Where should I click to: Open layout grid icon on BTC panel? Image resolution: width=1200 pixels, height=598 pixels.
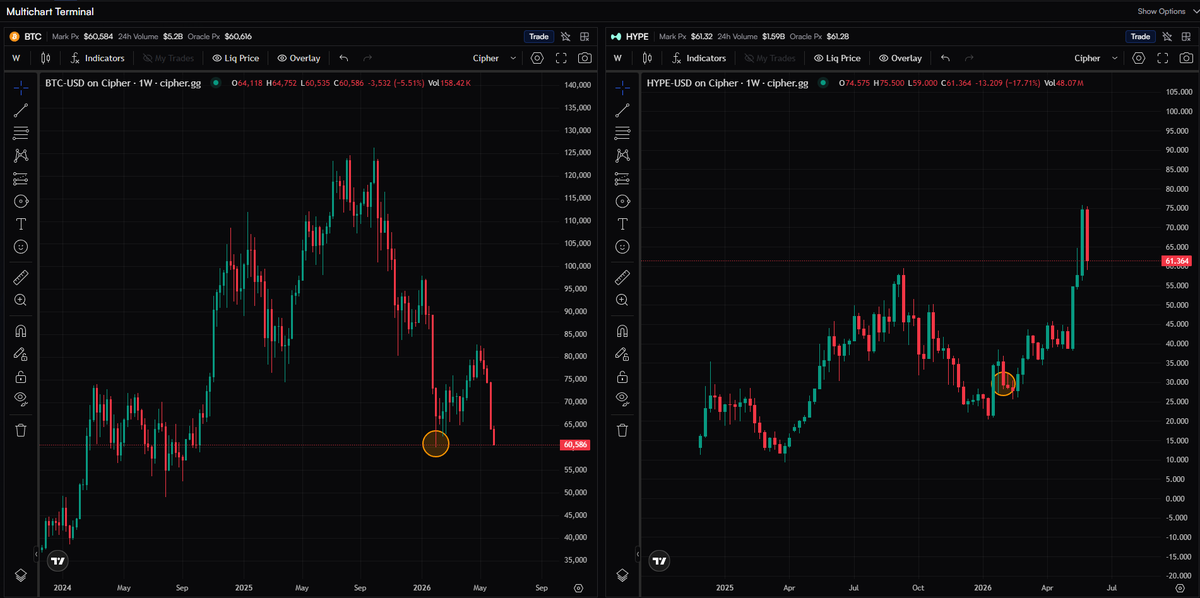[x=586, y=36]
